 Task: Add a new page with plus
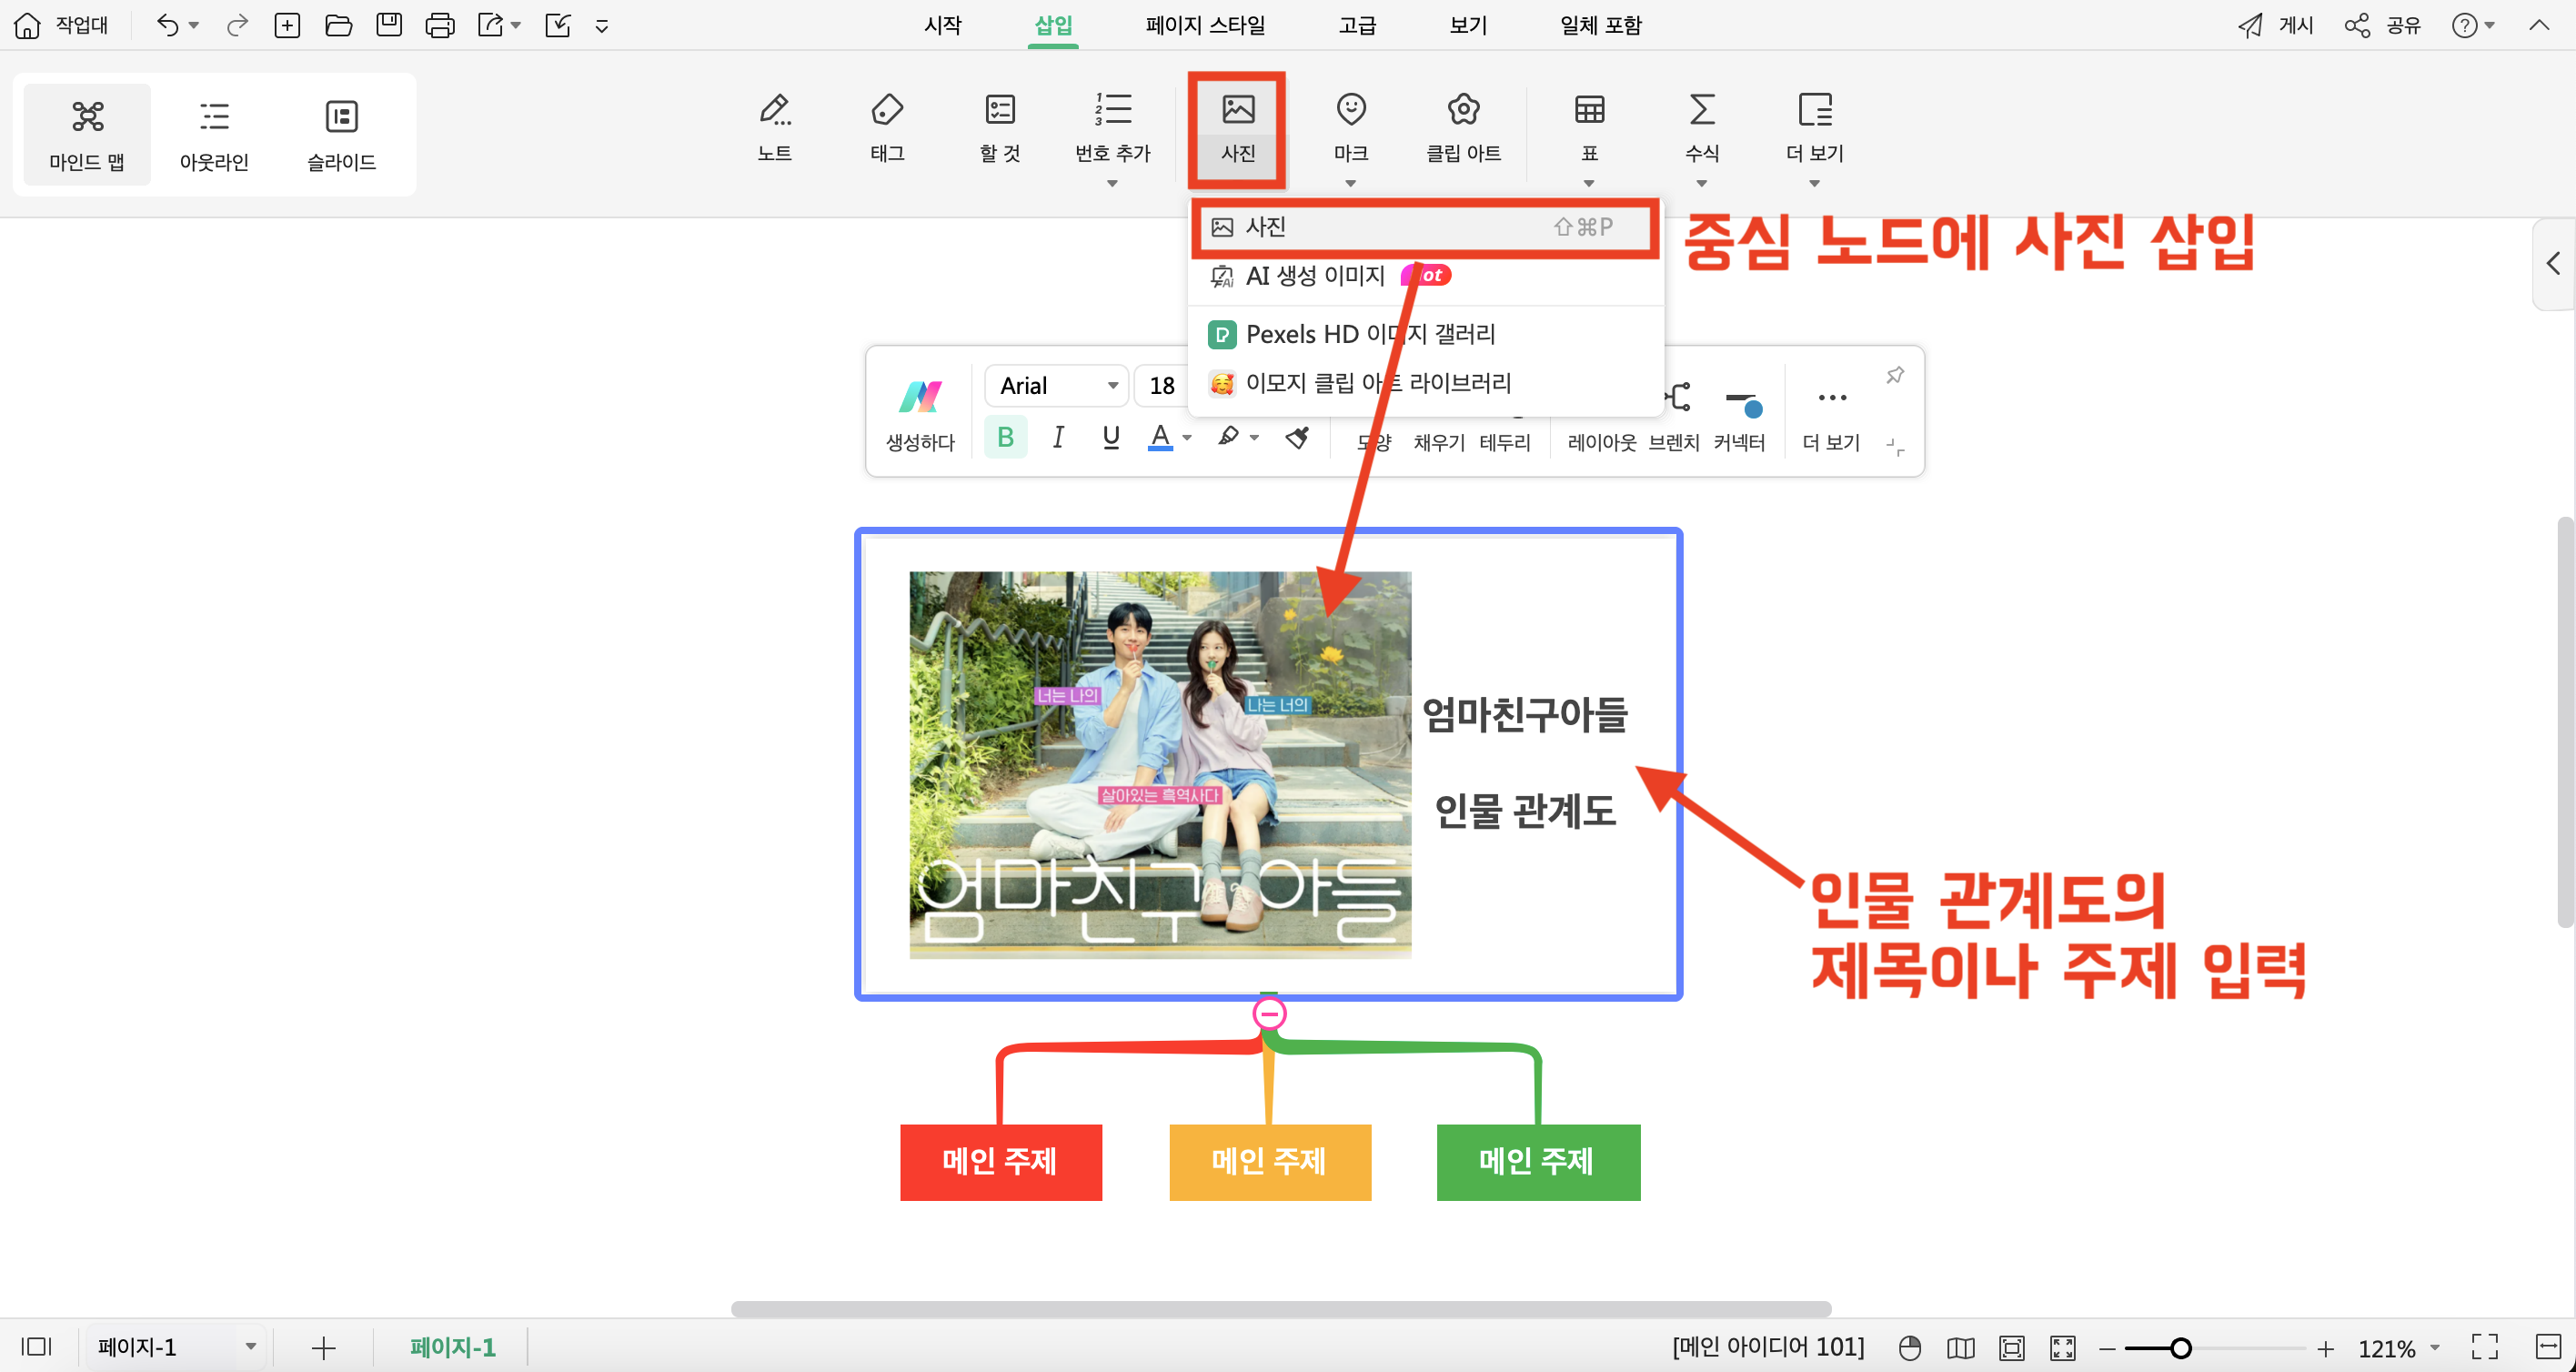323,1348
